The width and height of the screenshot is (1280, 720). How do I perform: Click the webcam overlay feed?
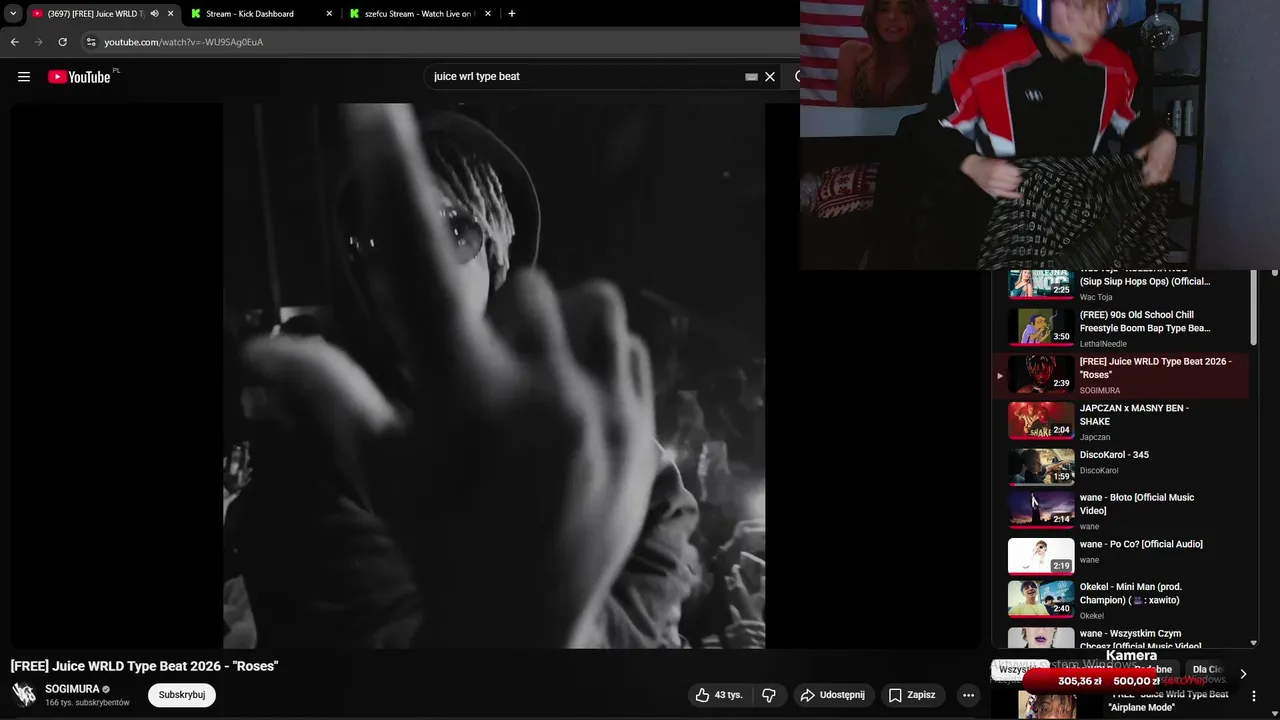click(x=1040, y=135)
